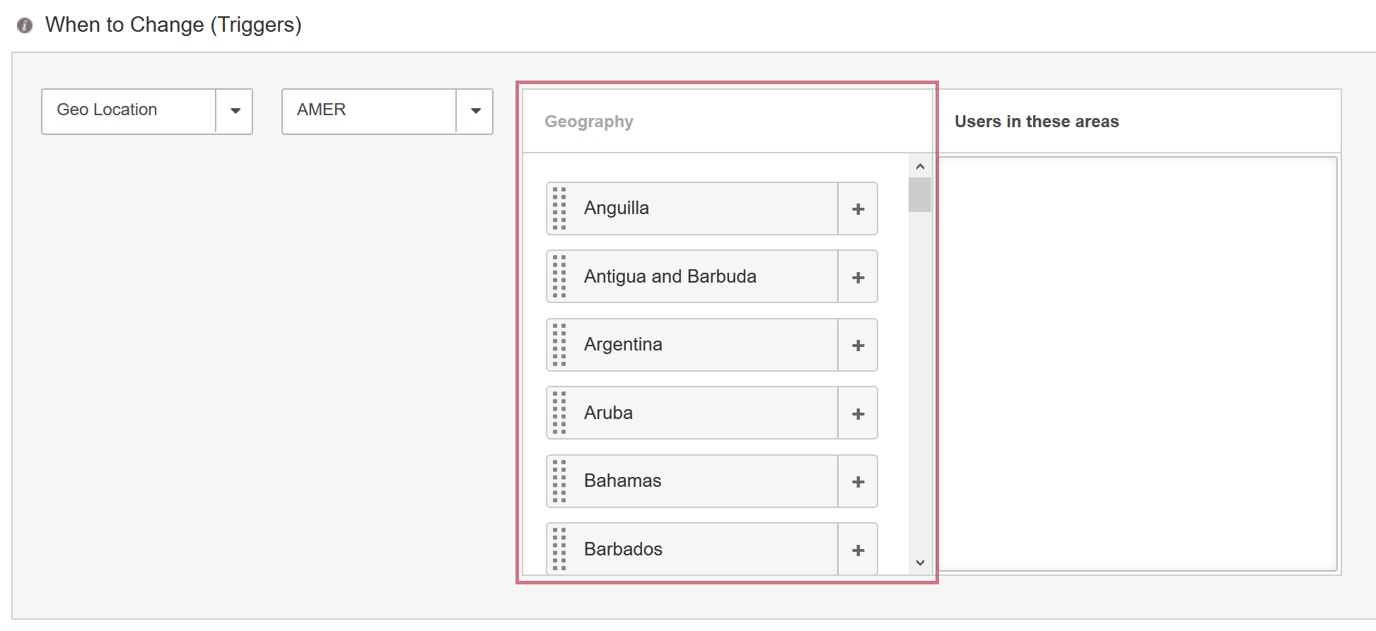Click the scroll-up arrow on the Geography list
Screen dimensions: 1376x631
point(919,165)
